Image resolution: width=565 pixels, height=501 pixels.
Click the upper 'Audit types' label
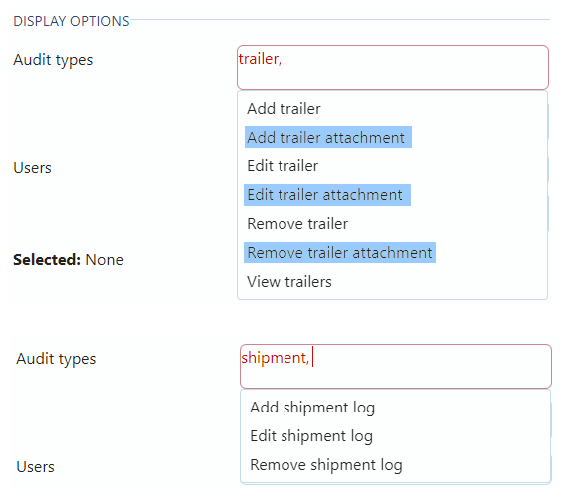[53, 60]
